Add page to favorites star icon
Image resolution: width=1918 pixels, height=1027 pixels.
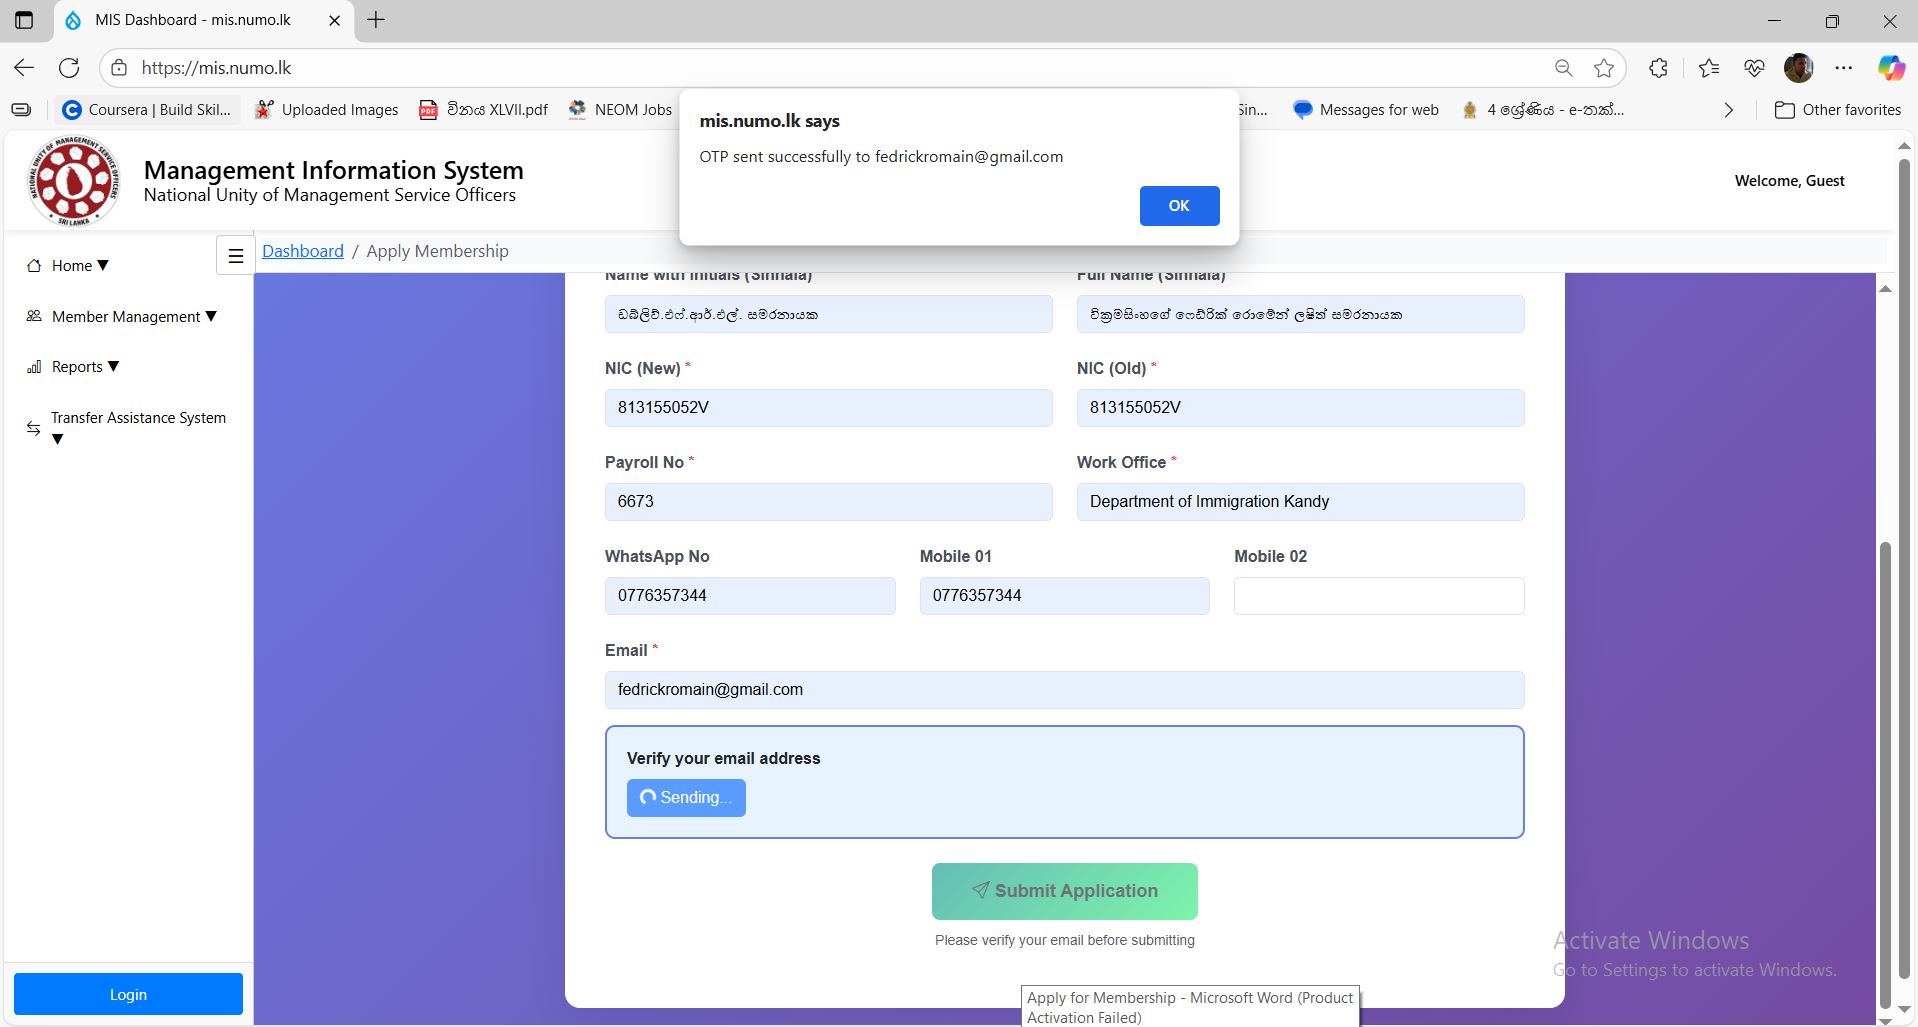(1604, 68)
